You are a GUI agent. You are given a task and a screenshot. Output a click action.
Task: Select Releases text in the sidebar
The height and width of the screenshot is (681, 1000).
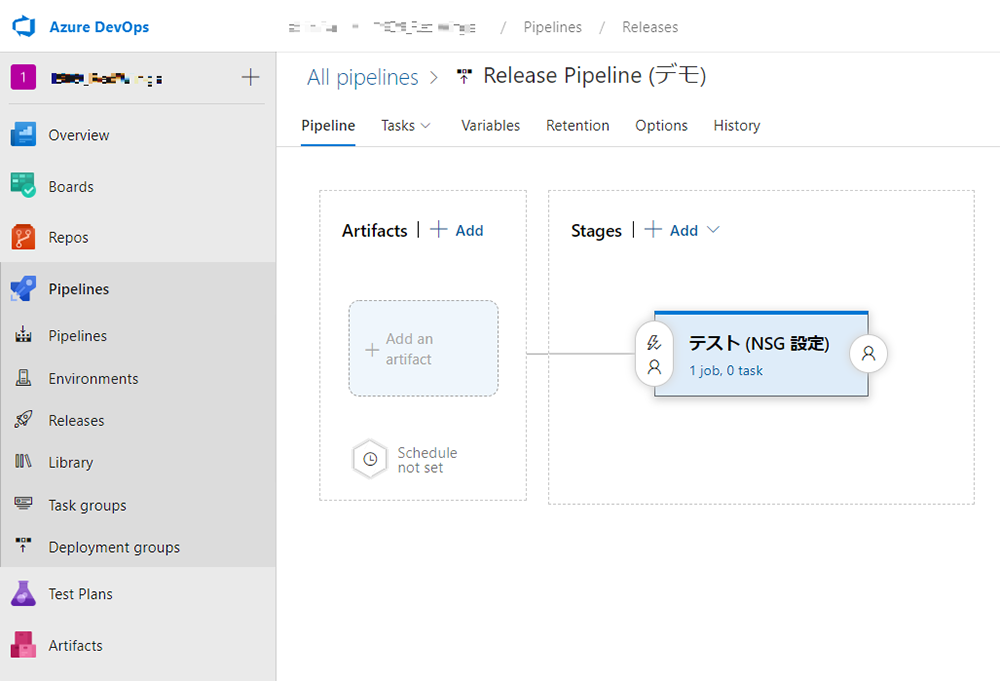[77, 421]
